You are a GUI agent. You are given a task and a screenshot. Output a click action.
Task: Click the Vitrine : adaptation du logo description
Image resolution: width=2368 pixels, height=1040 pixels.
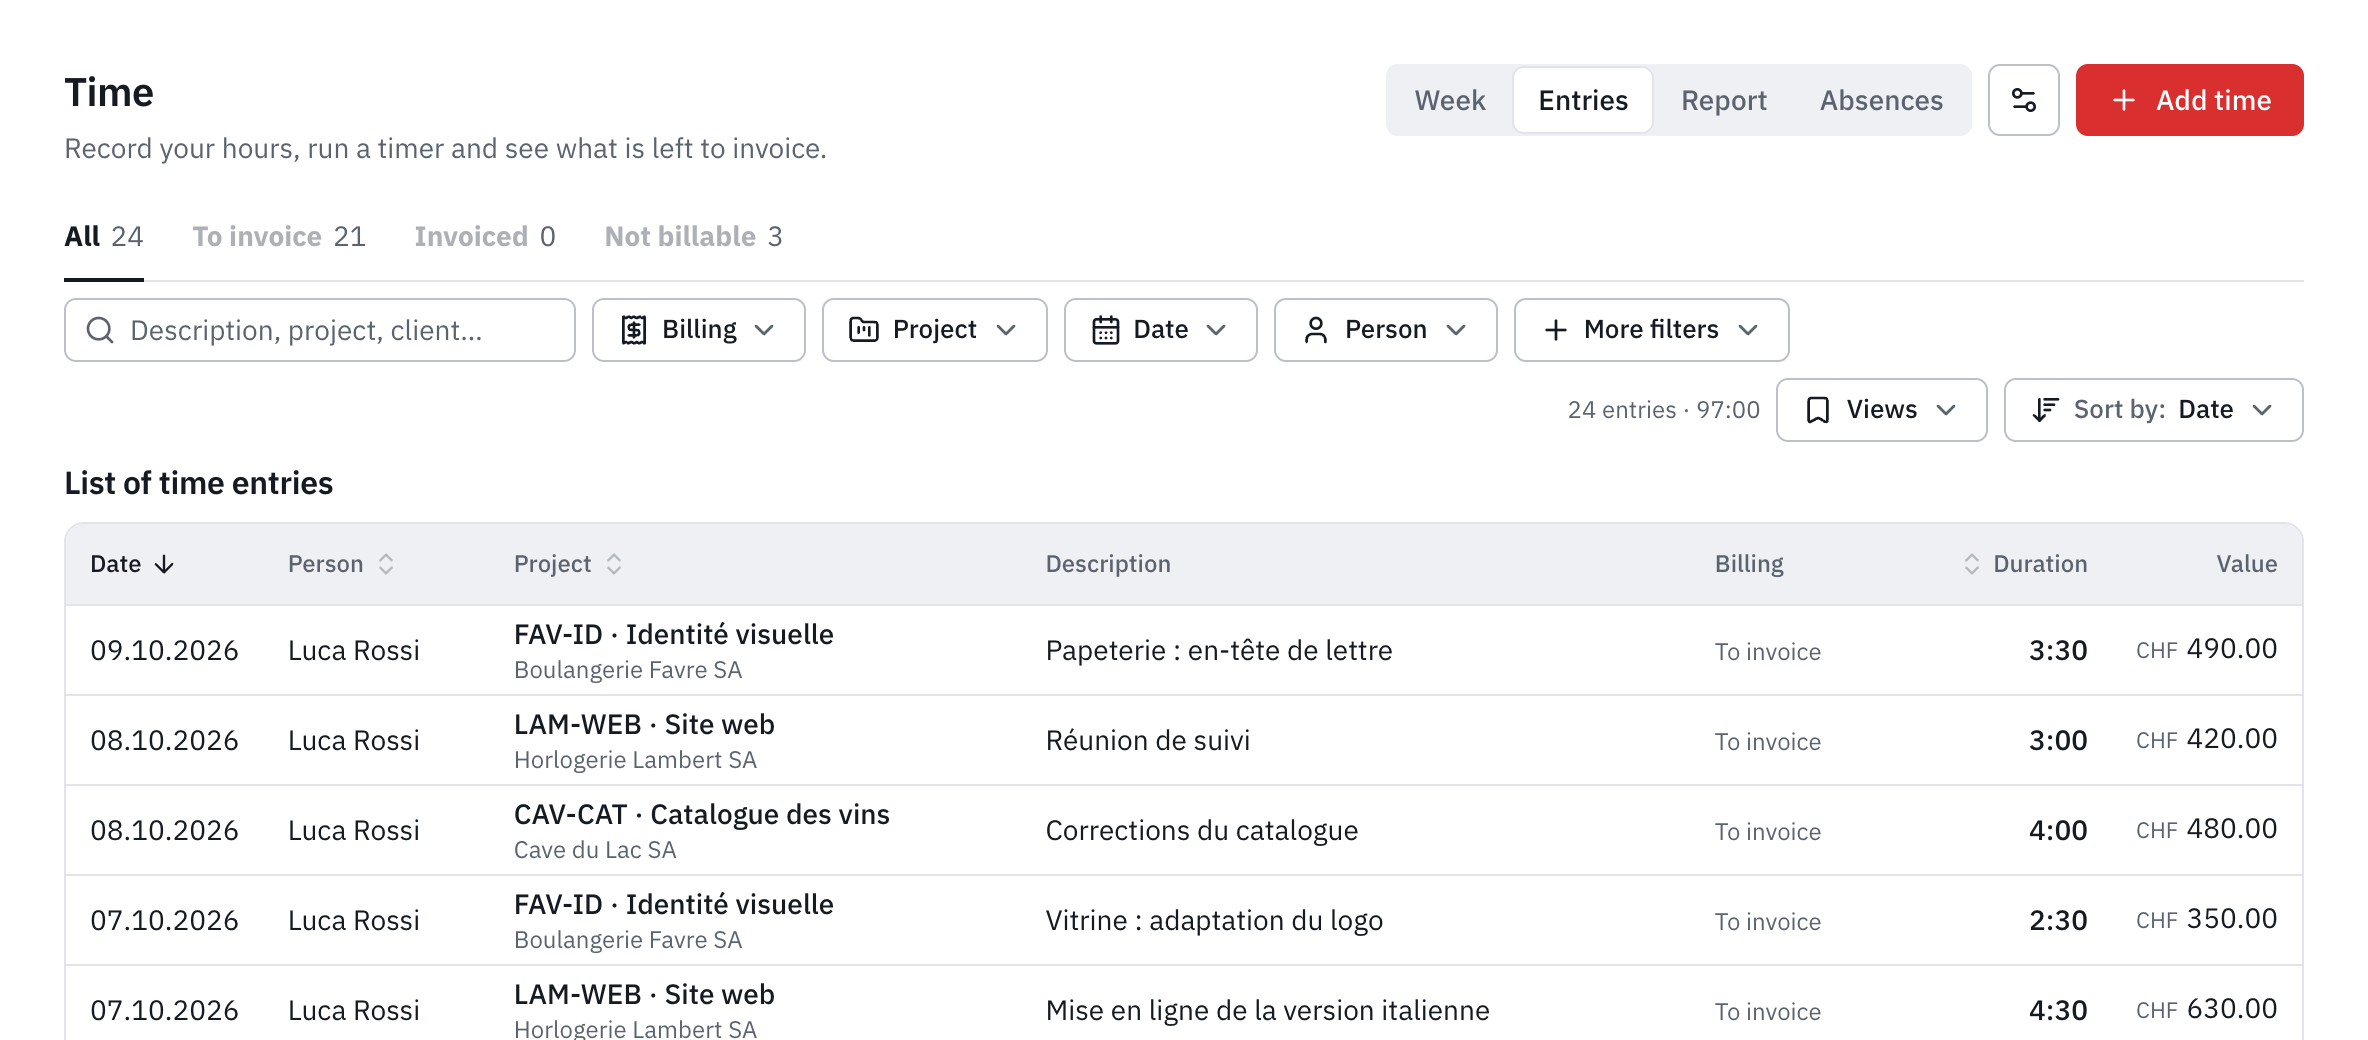(x=1214, y=921)
